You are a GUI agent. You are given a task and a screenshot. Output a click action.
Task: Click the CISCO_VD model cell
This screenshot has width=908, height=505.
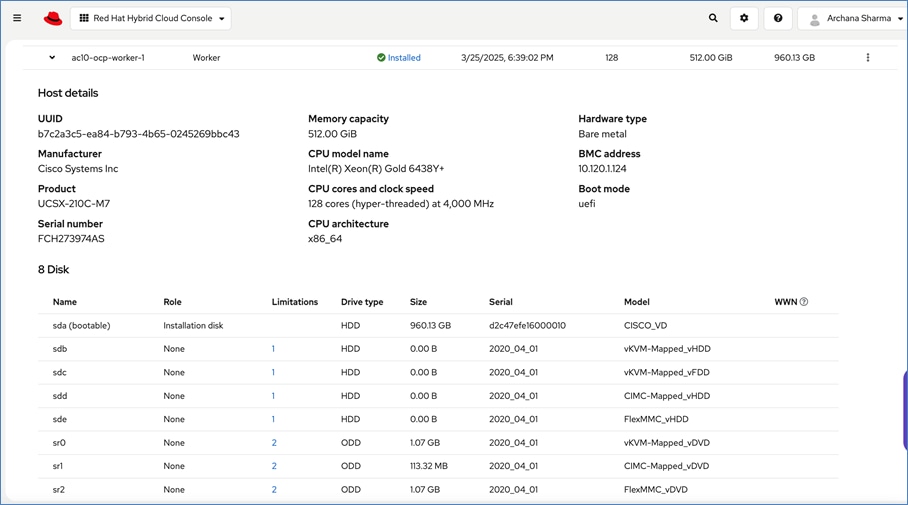646,325
